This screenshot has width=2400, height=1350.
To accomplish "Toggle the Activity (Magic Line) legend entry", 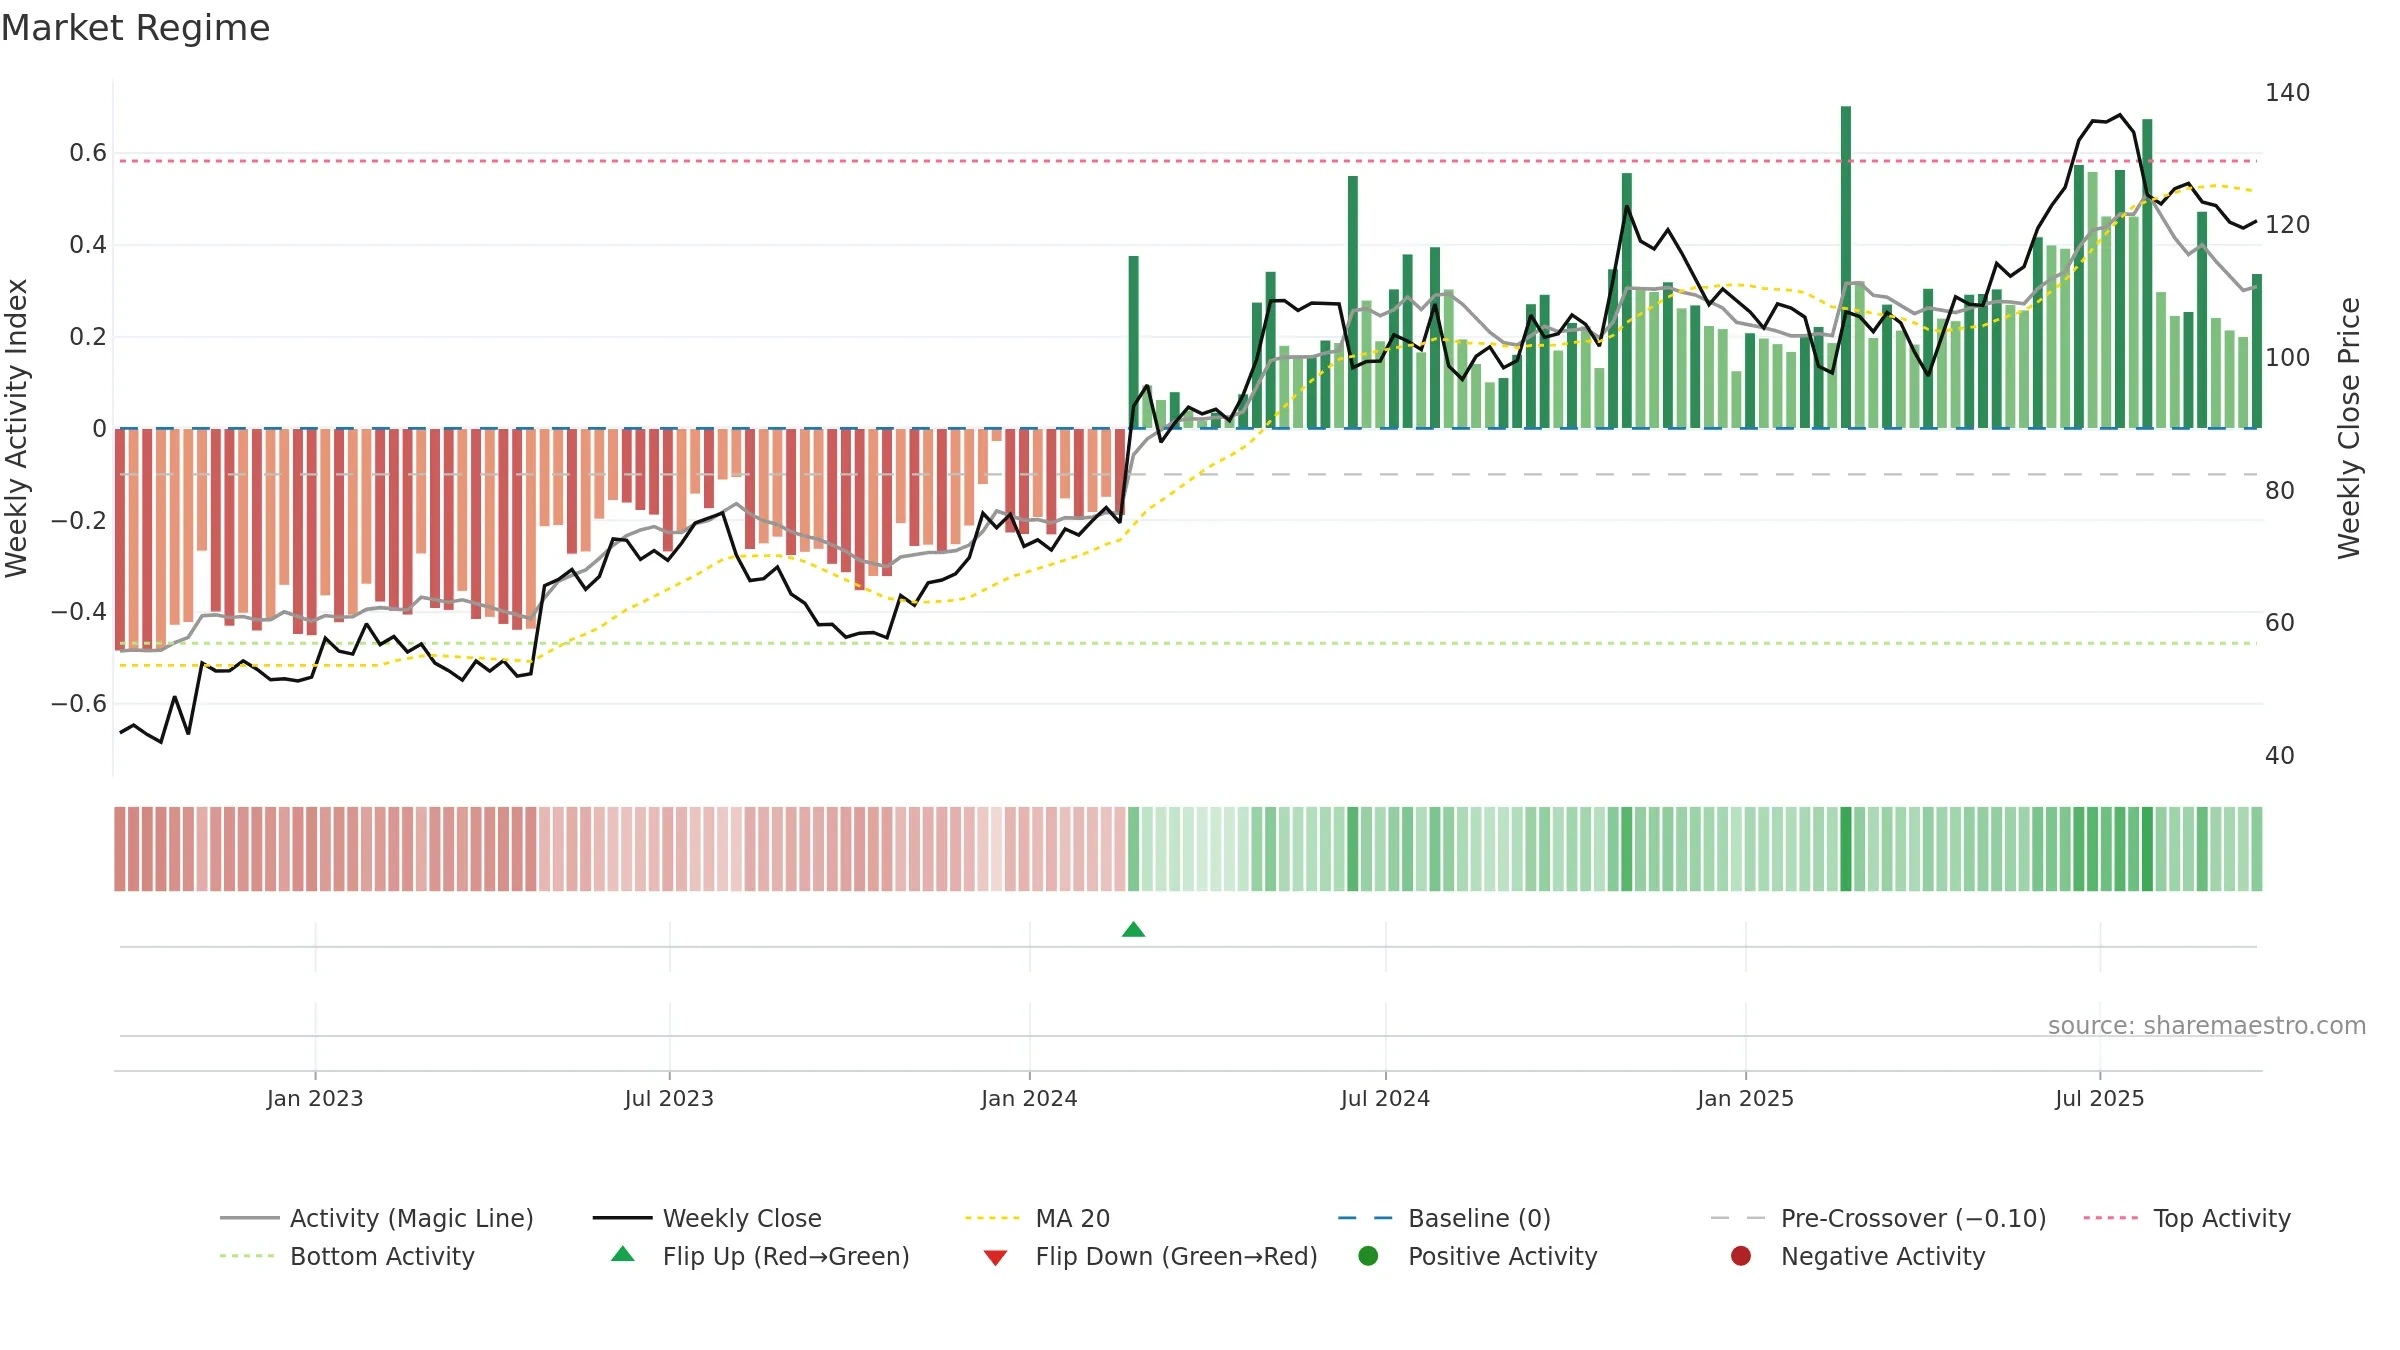I will pyautogui.click(x=377, y=1218).
